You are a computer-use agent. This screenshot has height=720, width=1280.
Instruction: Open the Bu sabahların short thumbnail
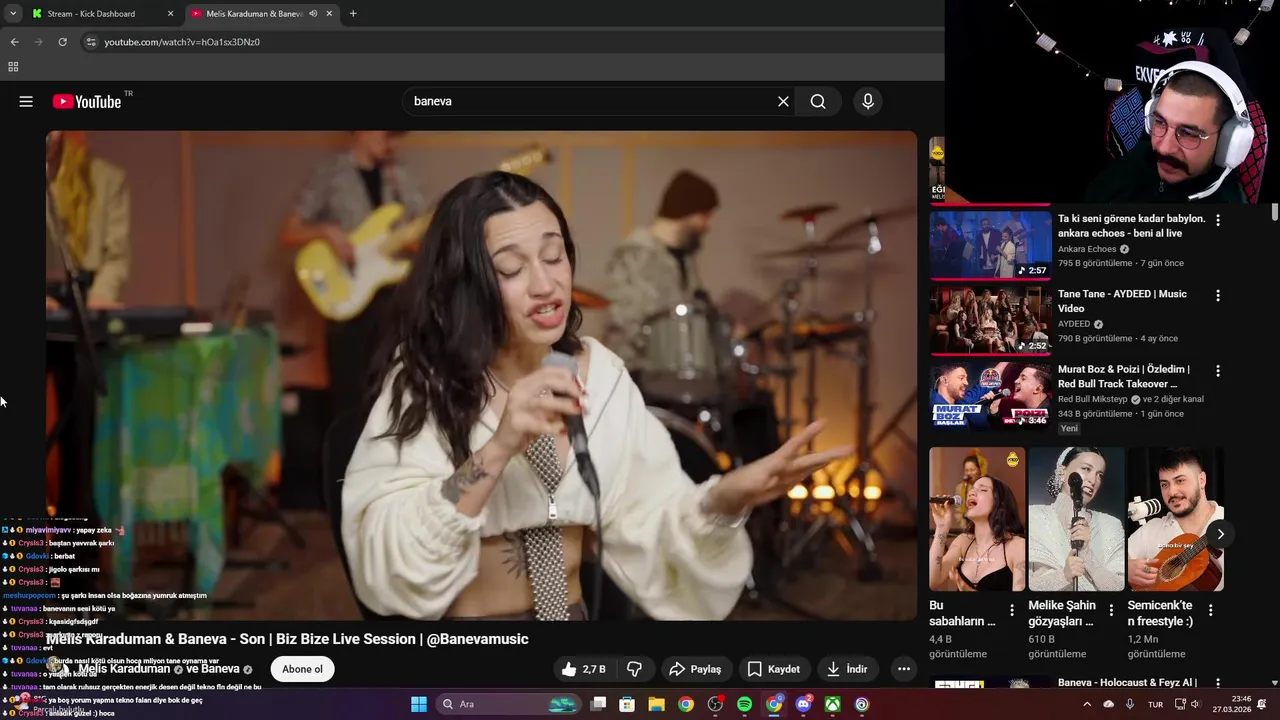coord(977,519)
